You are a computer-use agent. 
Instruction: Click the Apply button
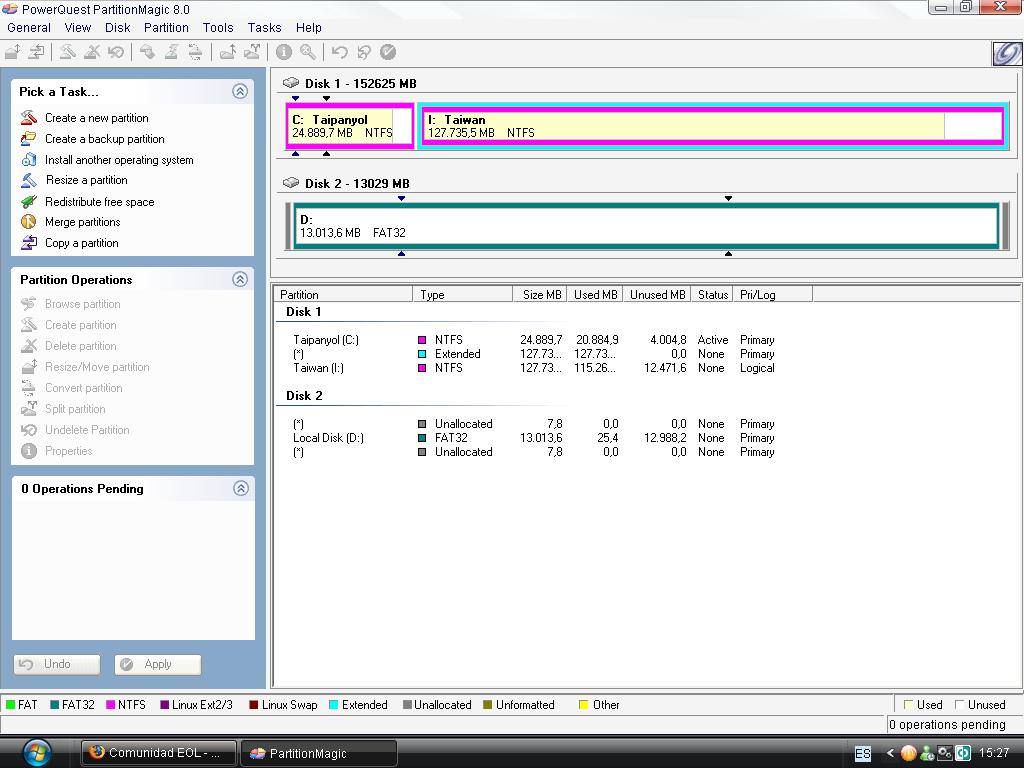click(157, 664)
